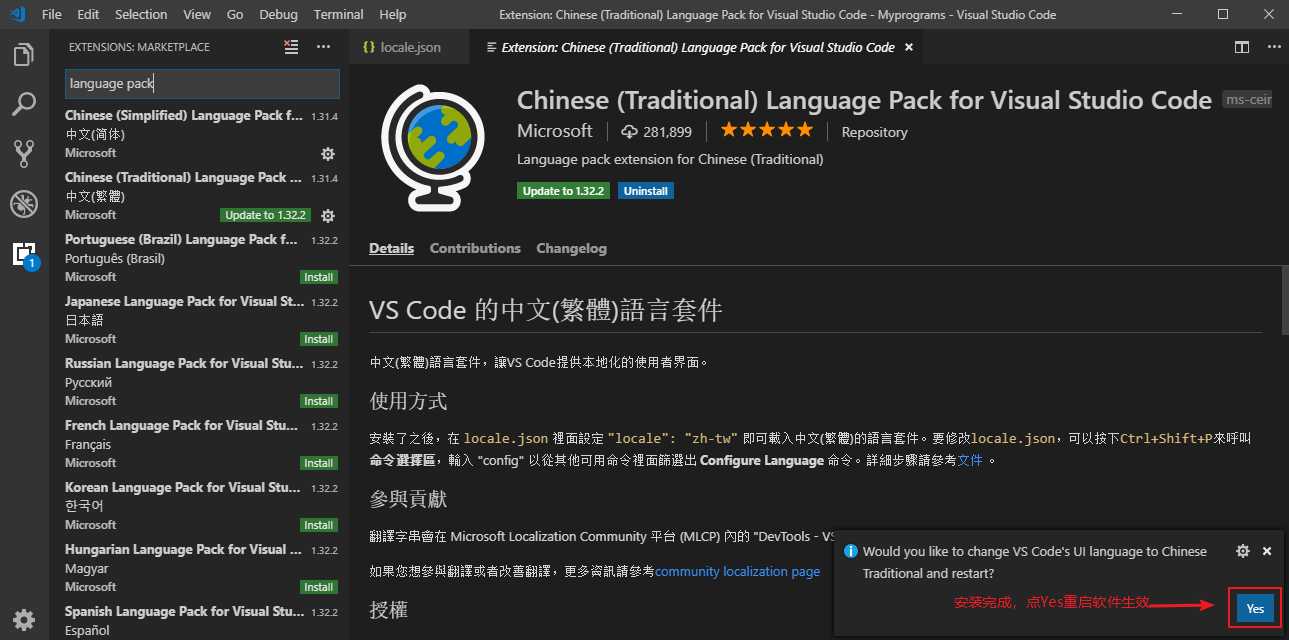This screenshot has width=1289, height=640.
Task: Open Extensions more actions ellipsis
Action: tap(323, 46)
